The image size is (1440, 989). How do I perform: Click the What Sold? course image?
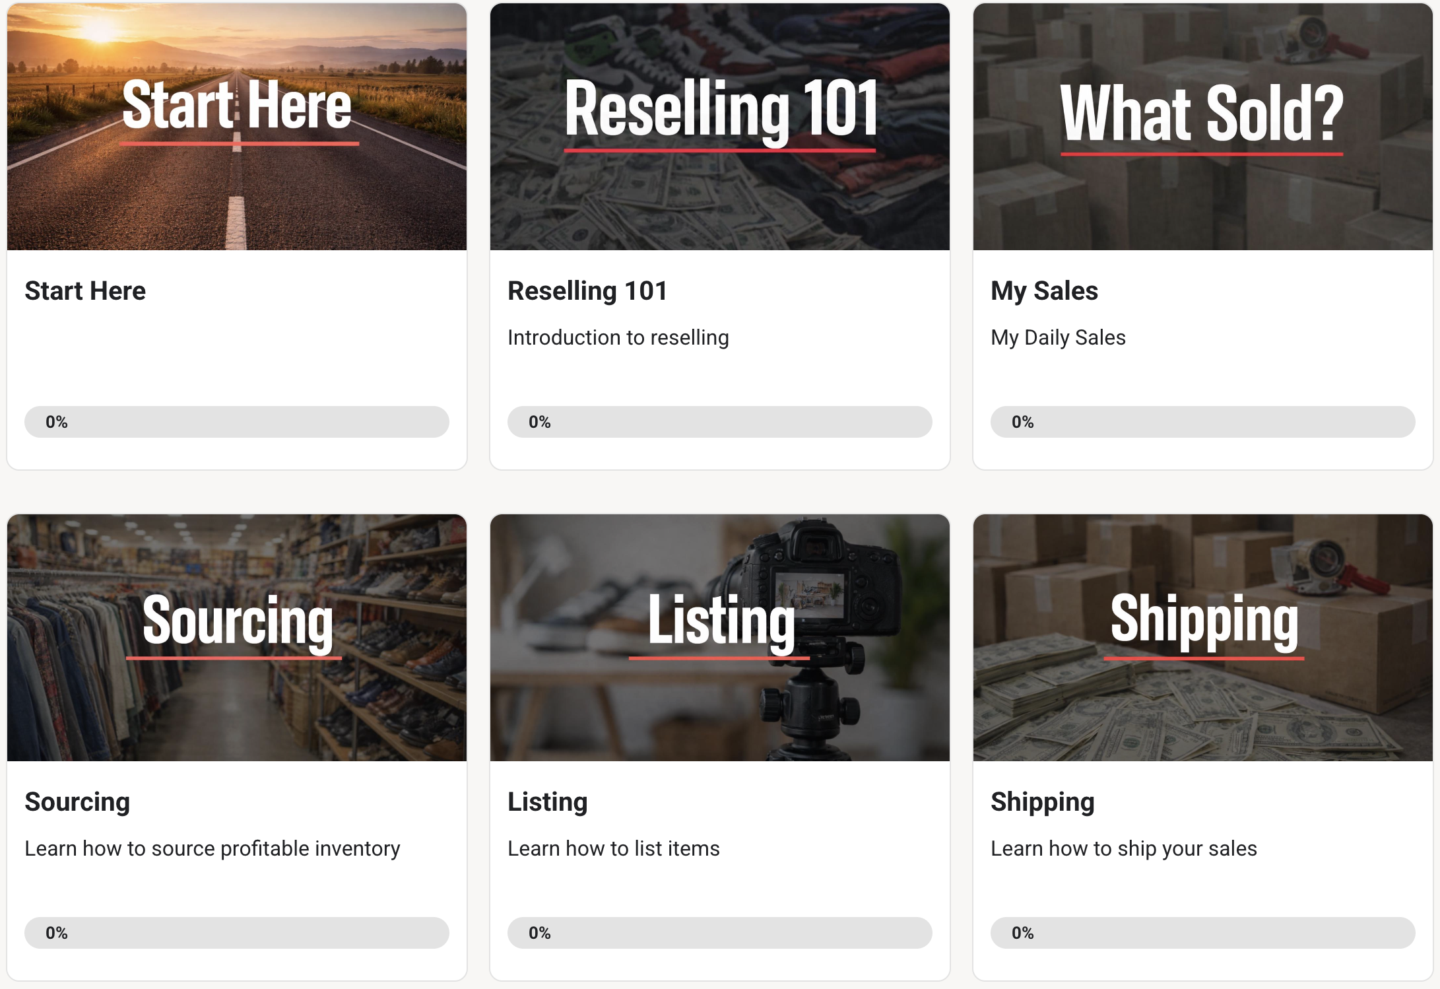click(1202, 127)
